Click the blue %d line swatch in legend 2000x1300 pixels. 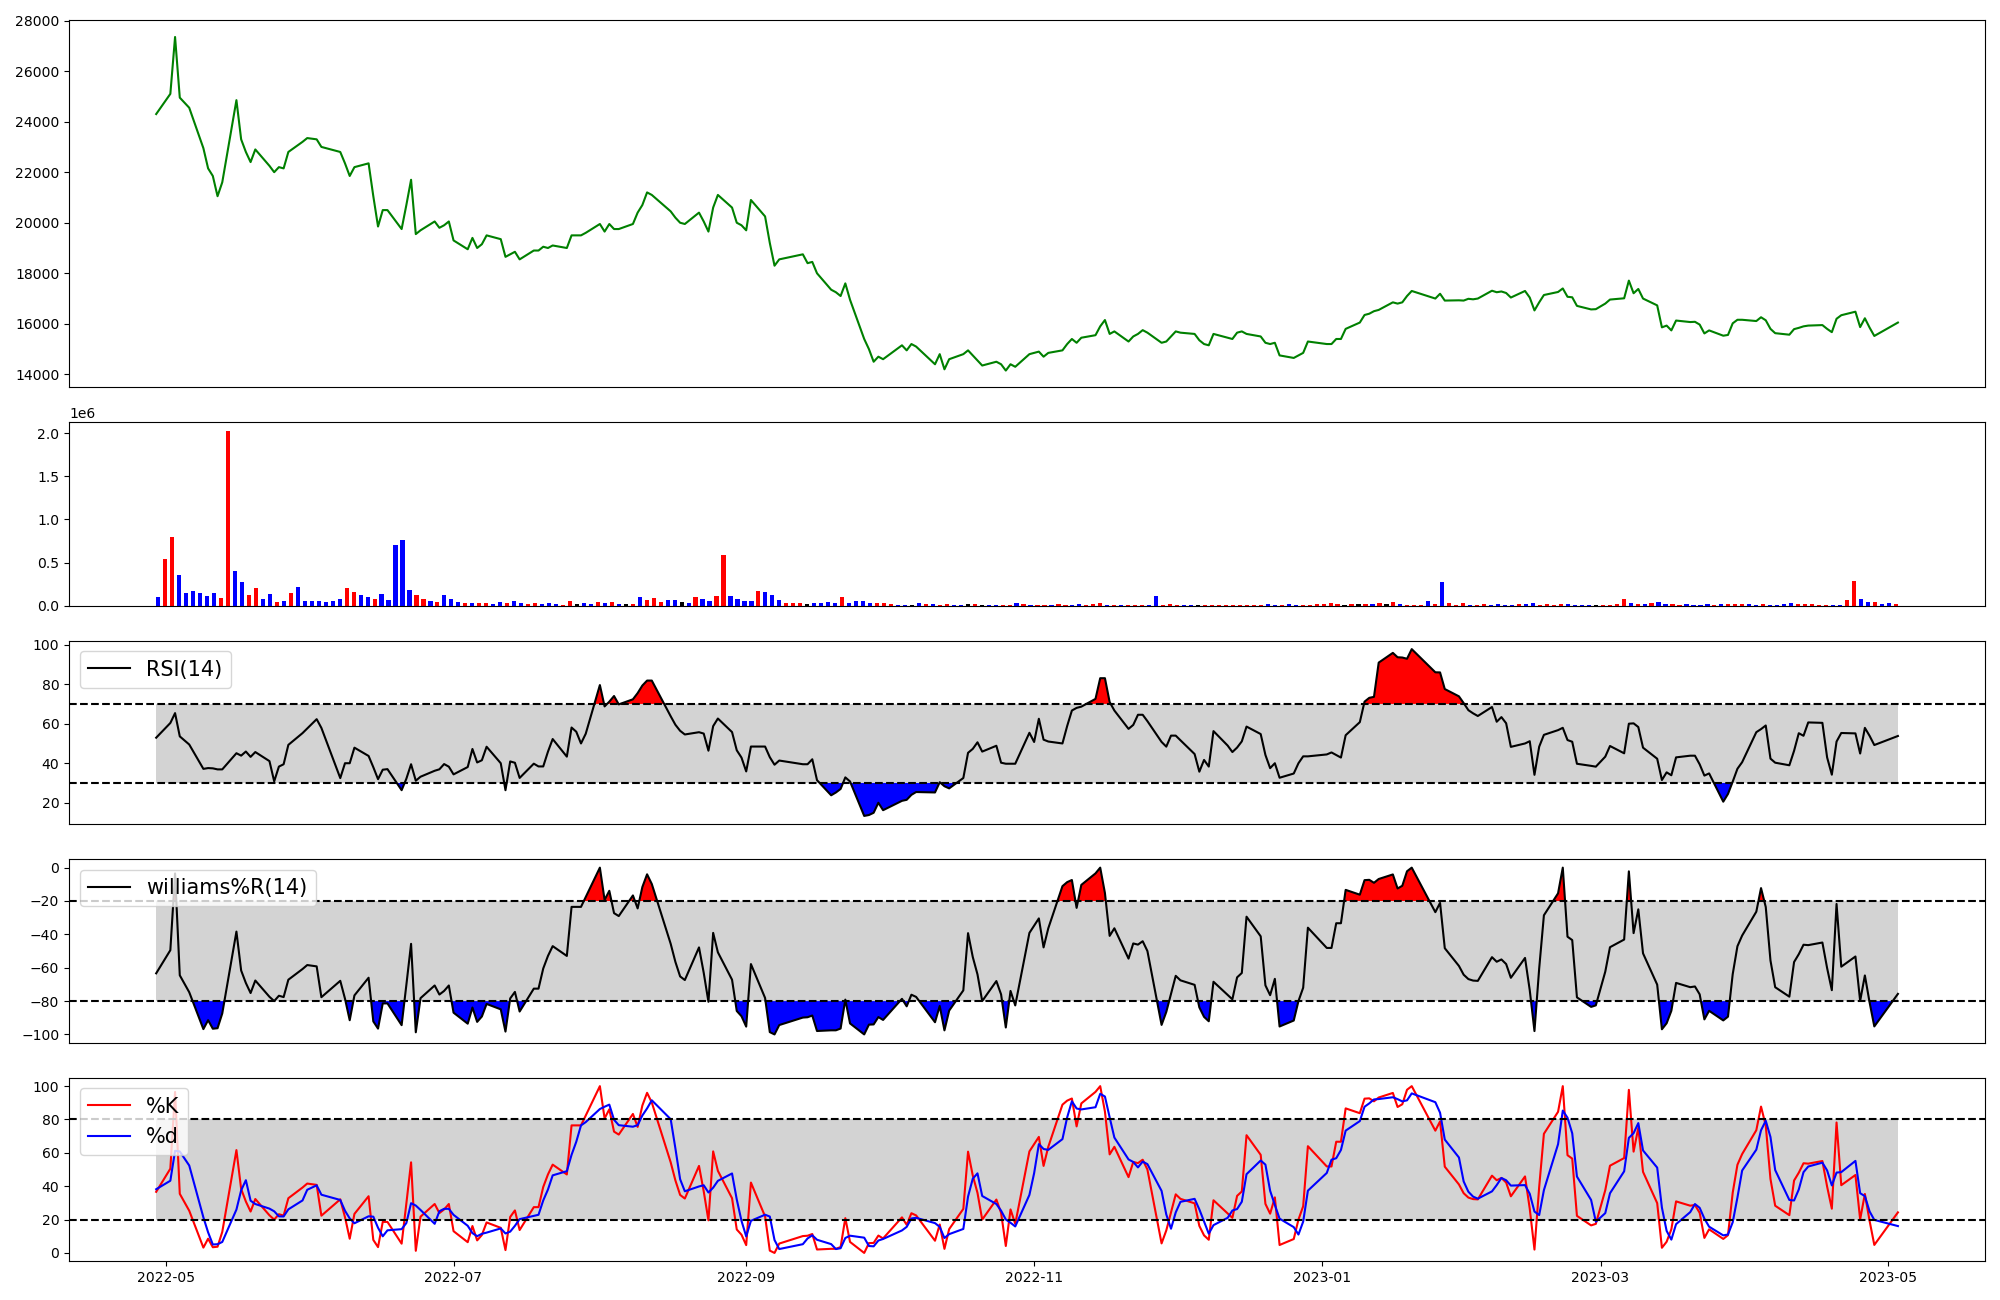pos(109,1136)
